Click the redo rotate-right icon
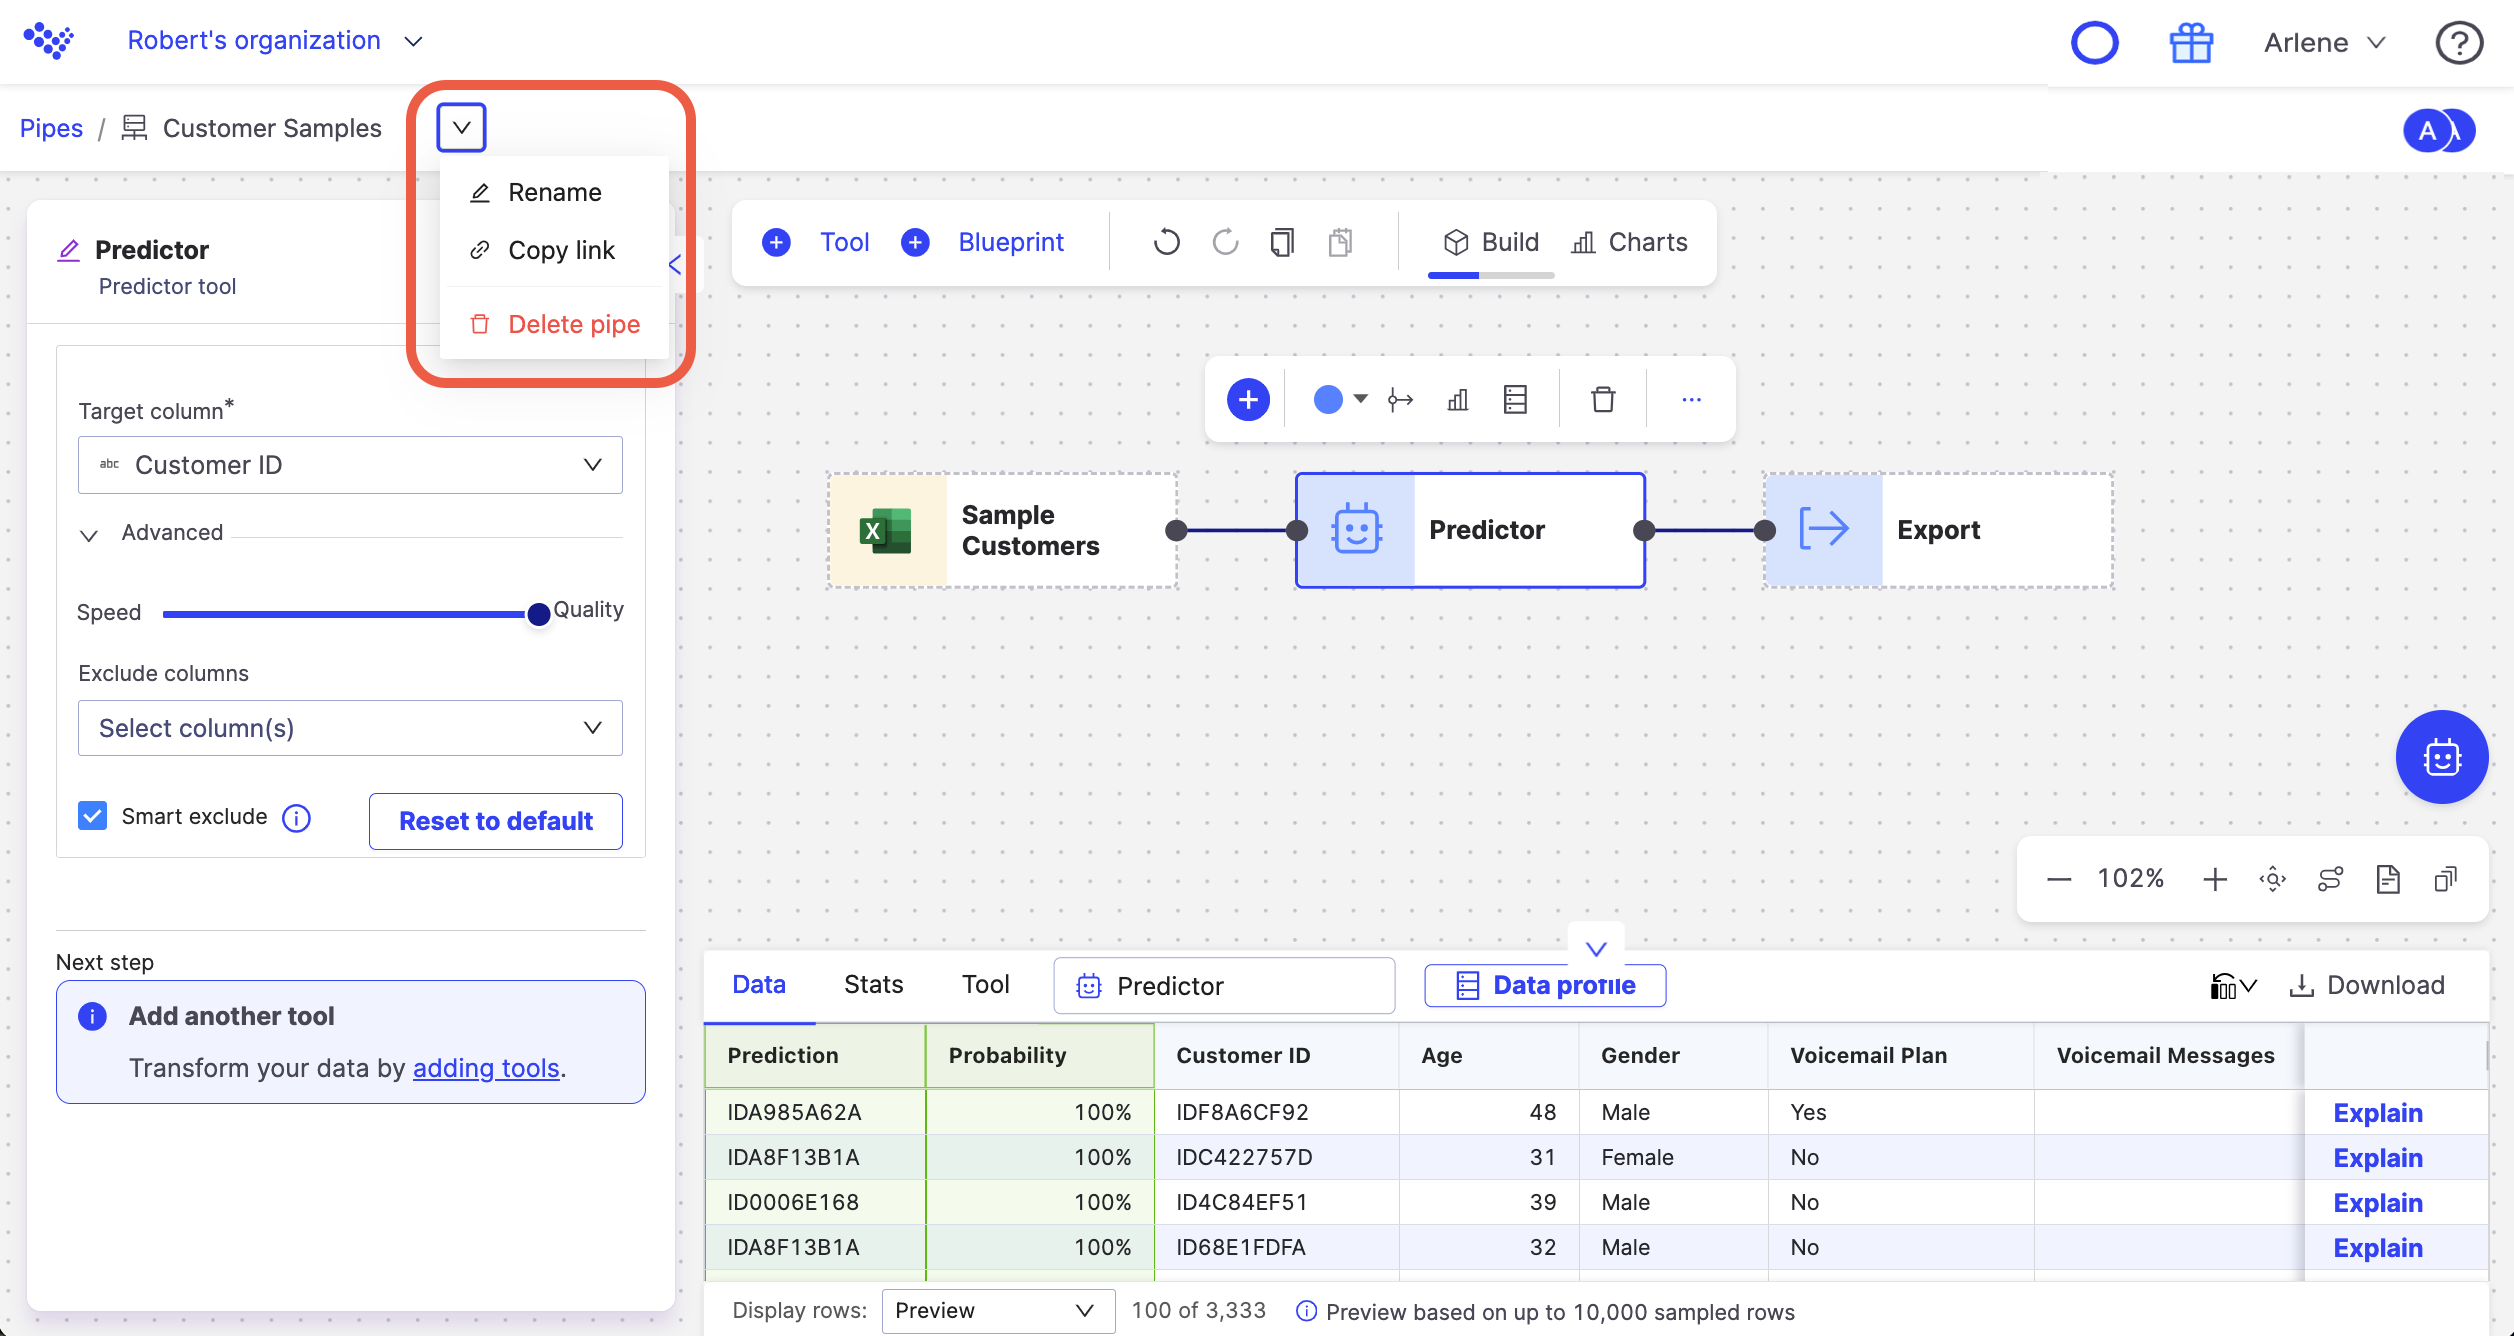 1225,243
